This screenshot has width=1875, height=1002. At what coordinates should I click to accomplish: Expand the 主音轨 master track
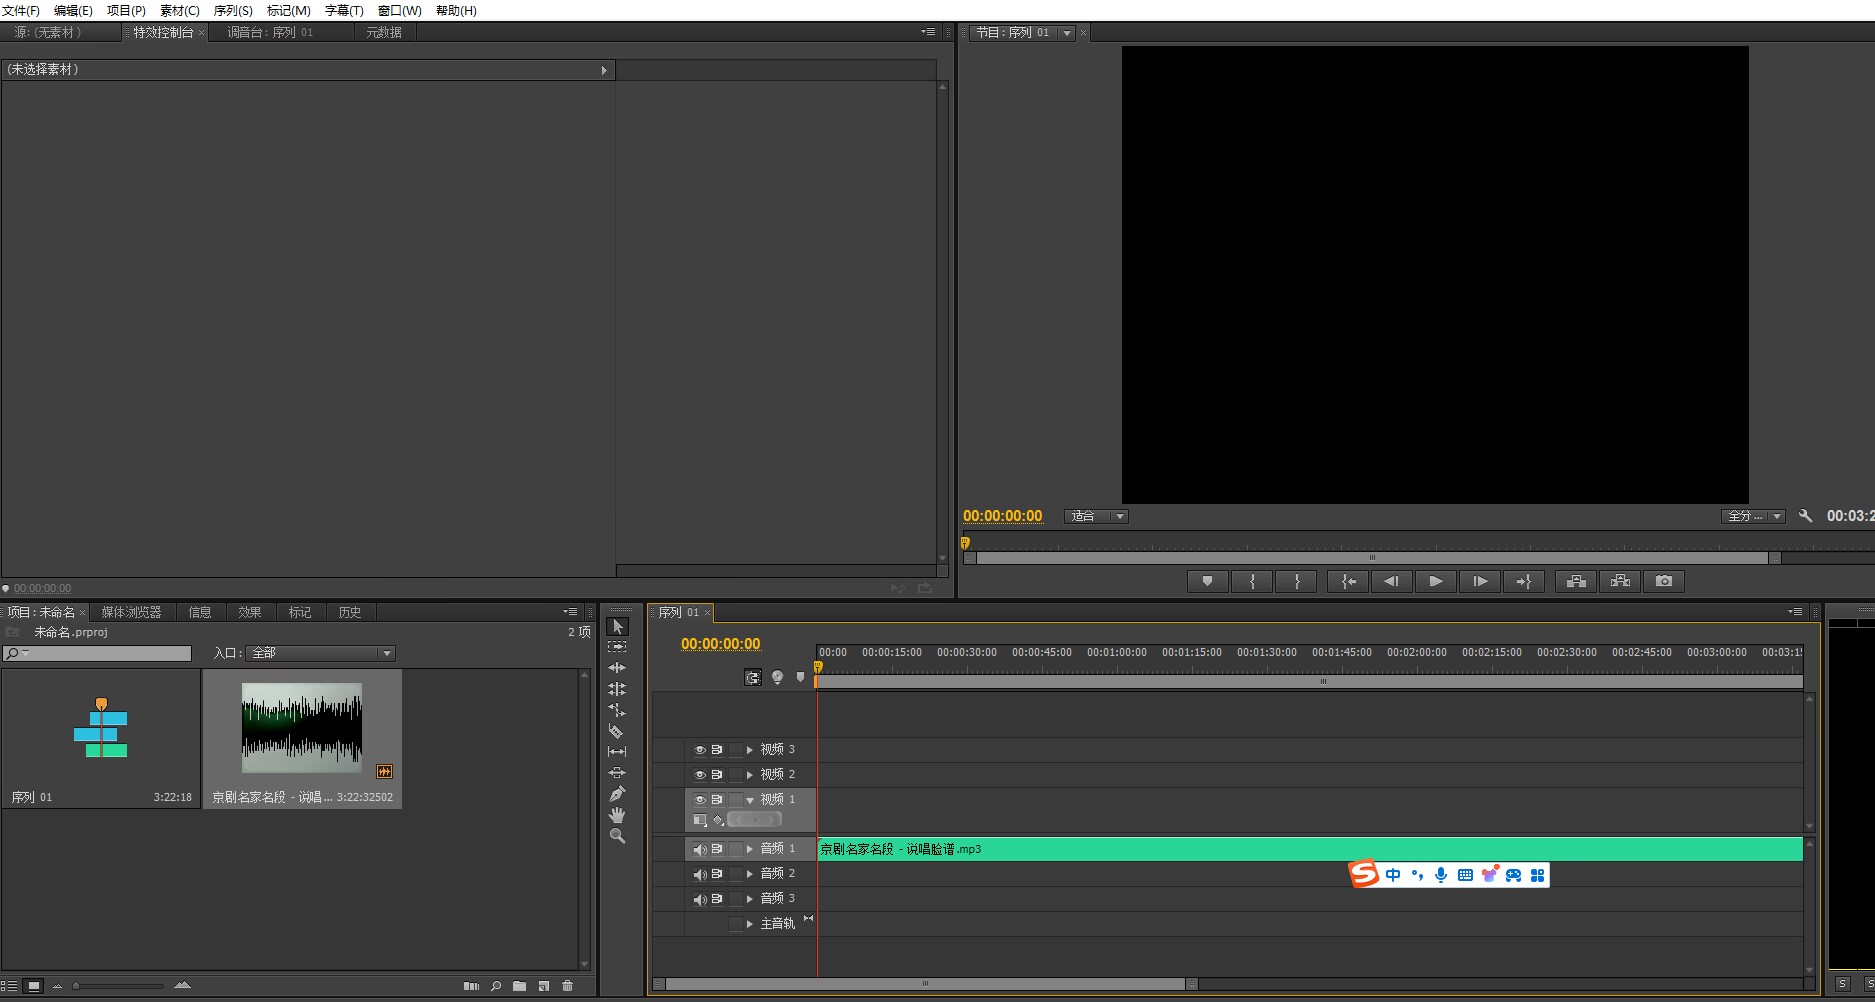[750, 924]
